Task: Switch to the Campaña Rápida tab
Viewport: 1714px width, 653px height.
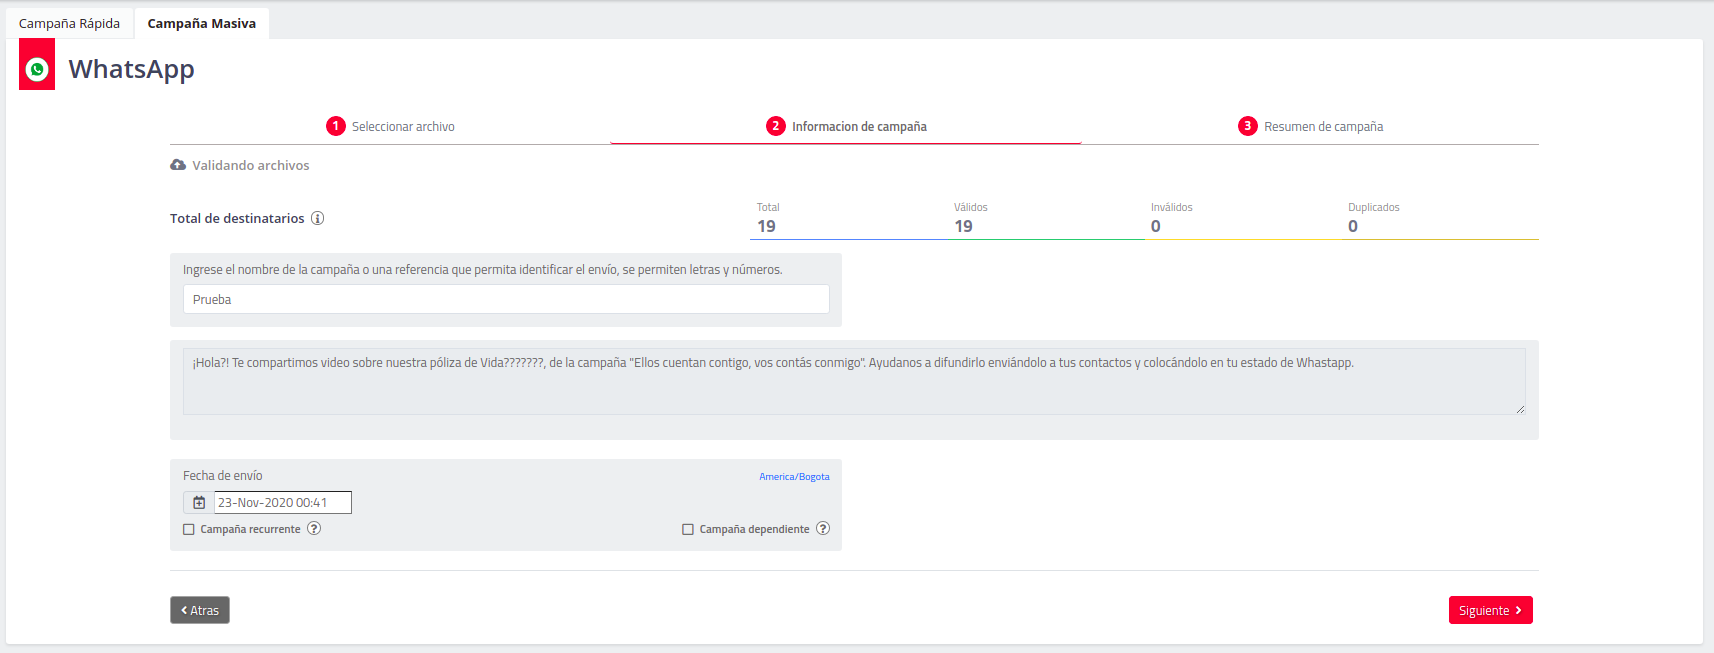Action: [69, 23]
